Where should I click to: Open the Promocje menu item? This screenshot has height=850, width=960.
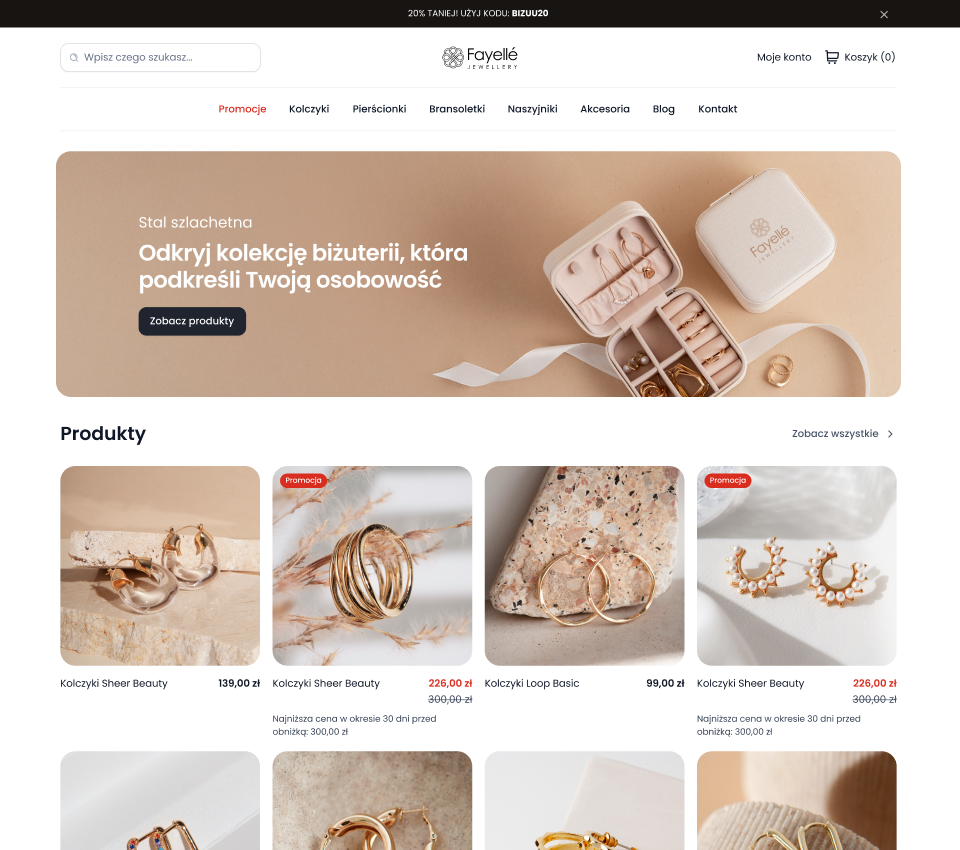tap(242, 109)
